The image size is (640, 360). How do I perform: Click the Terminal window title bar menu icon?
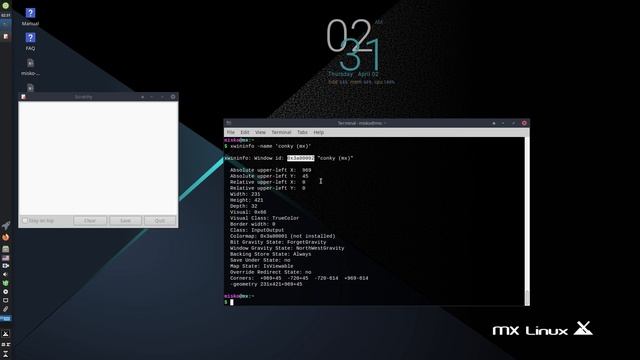pos(229,123)
